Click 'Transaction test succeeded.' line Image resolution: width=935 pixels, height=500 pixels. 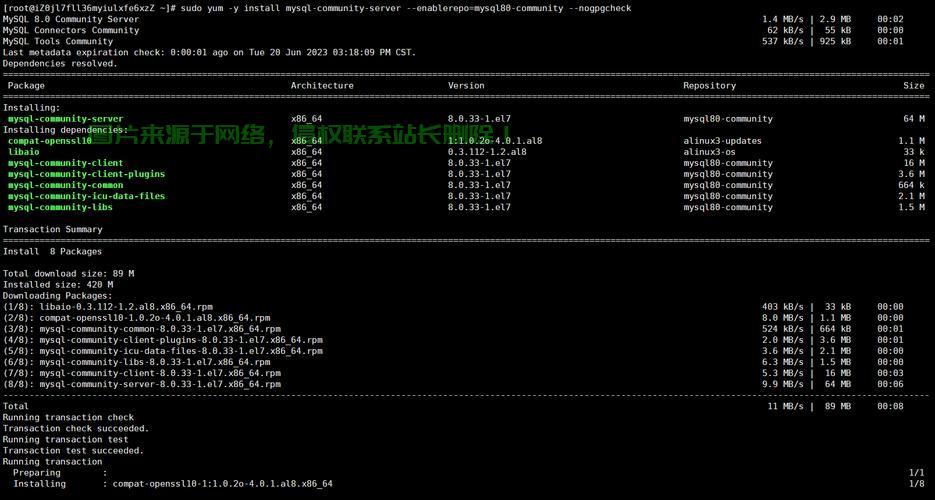coord(73,451)
